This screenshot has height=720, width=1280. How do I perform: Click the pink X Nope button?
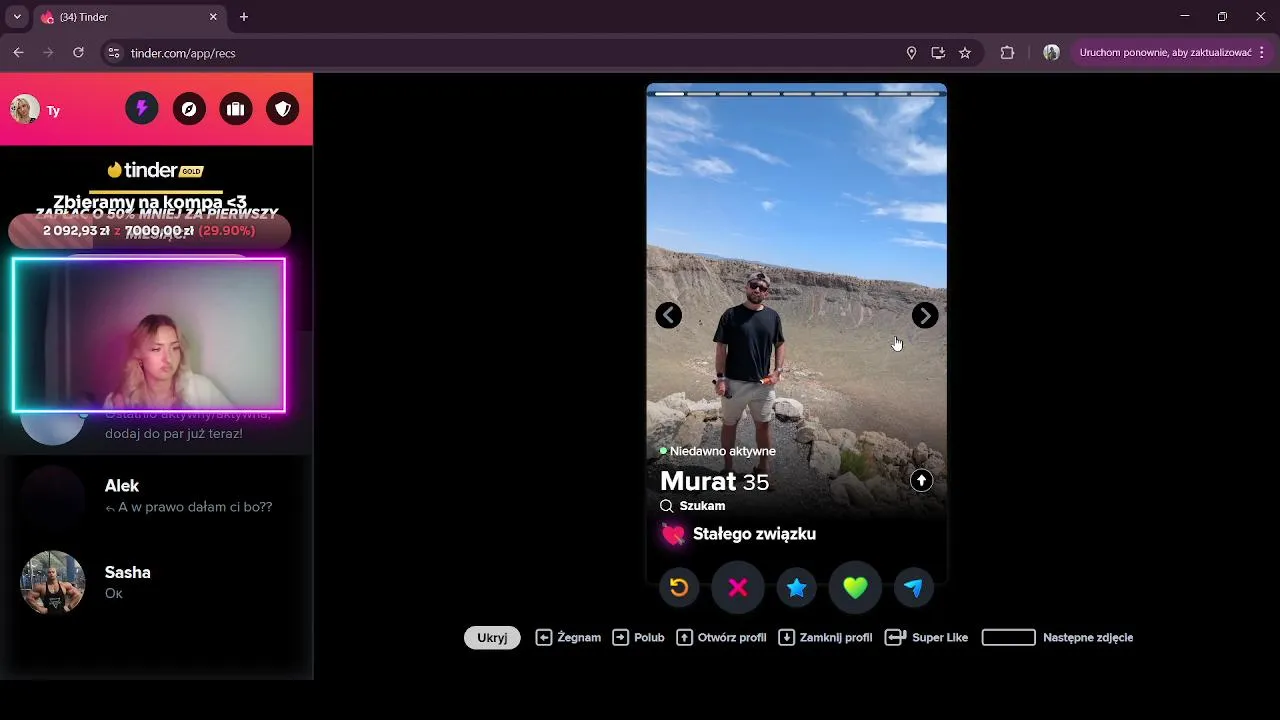click(x=738, y=588)
